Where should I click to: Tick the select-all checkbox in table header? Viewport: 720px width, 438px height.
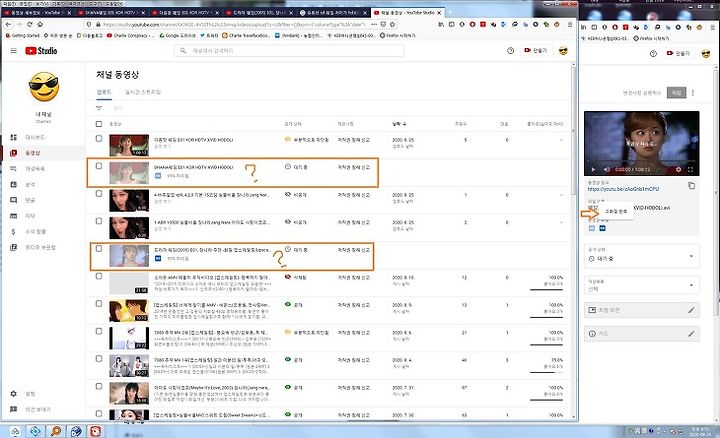(99, 124)
